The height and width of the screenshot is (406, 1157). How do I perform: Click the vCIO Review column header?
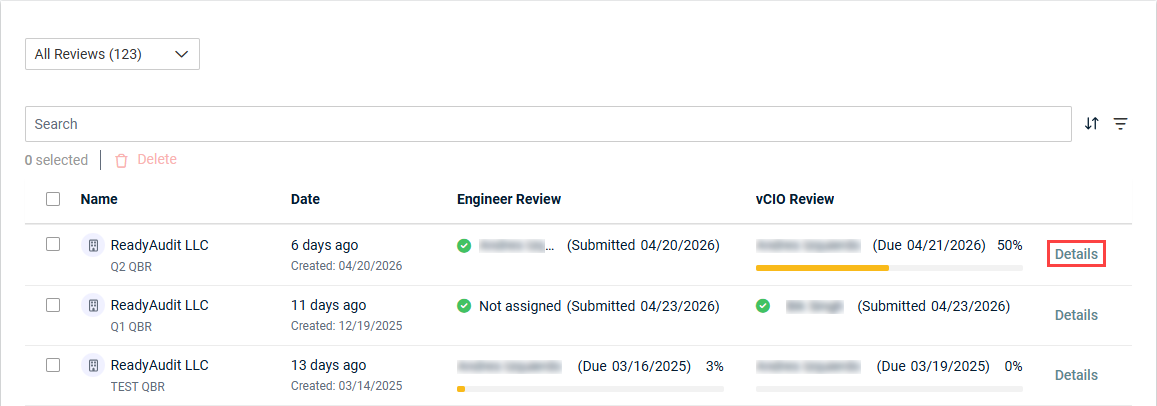point(795,199)
